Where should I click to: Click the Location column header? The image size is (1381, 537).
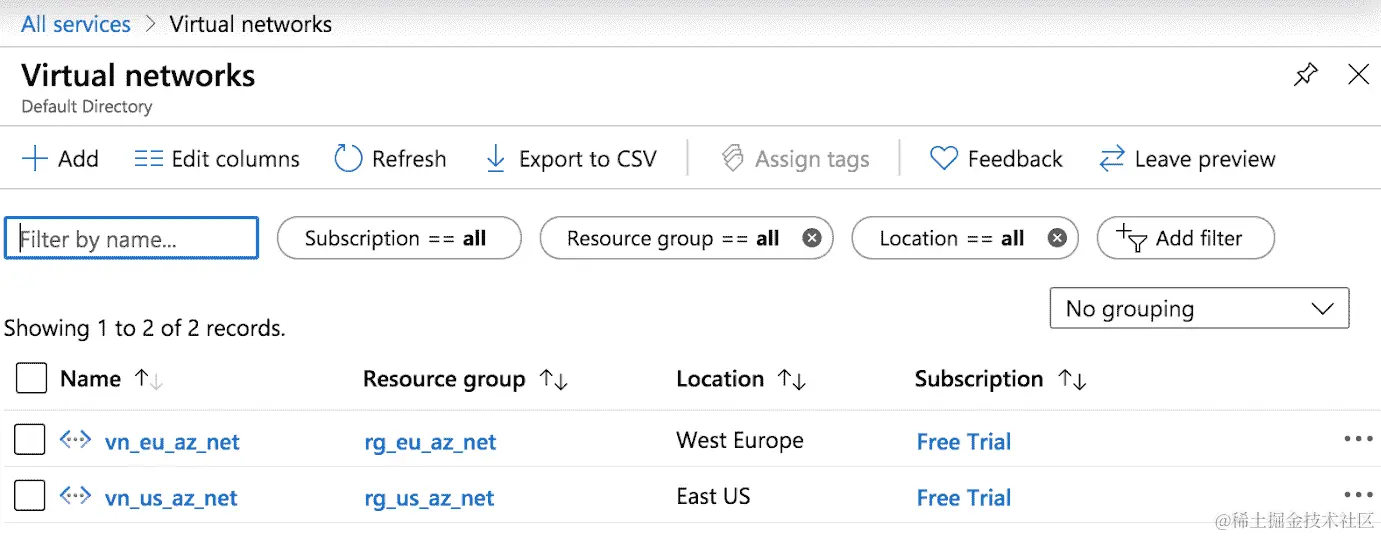[720, 379]
